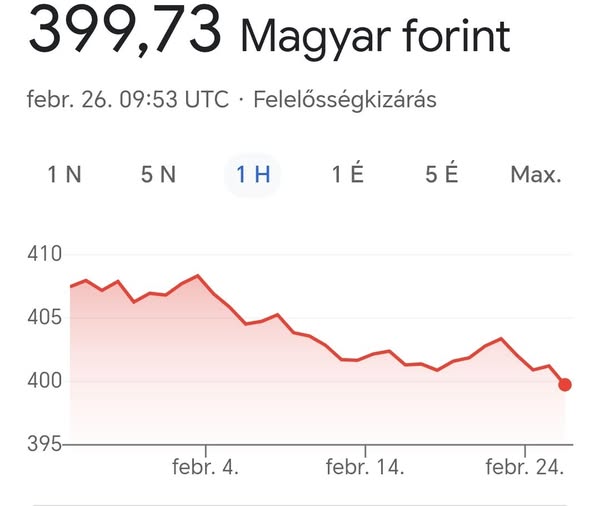Click the Magyar forint currency label

point(375,37)
